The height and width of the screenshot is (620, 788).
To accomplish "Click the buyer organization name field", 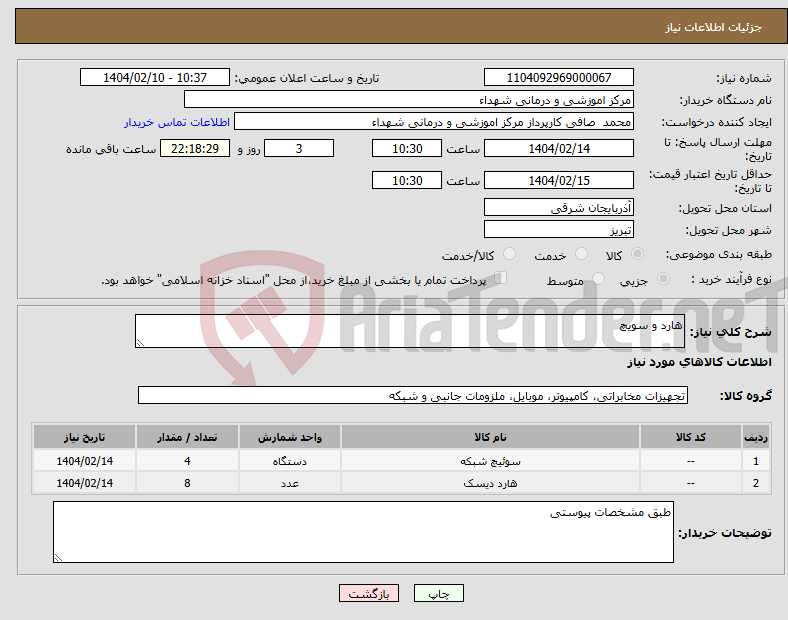I will (x=409, y=99).
